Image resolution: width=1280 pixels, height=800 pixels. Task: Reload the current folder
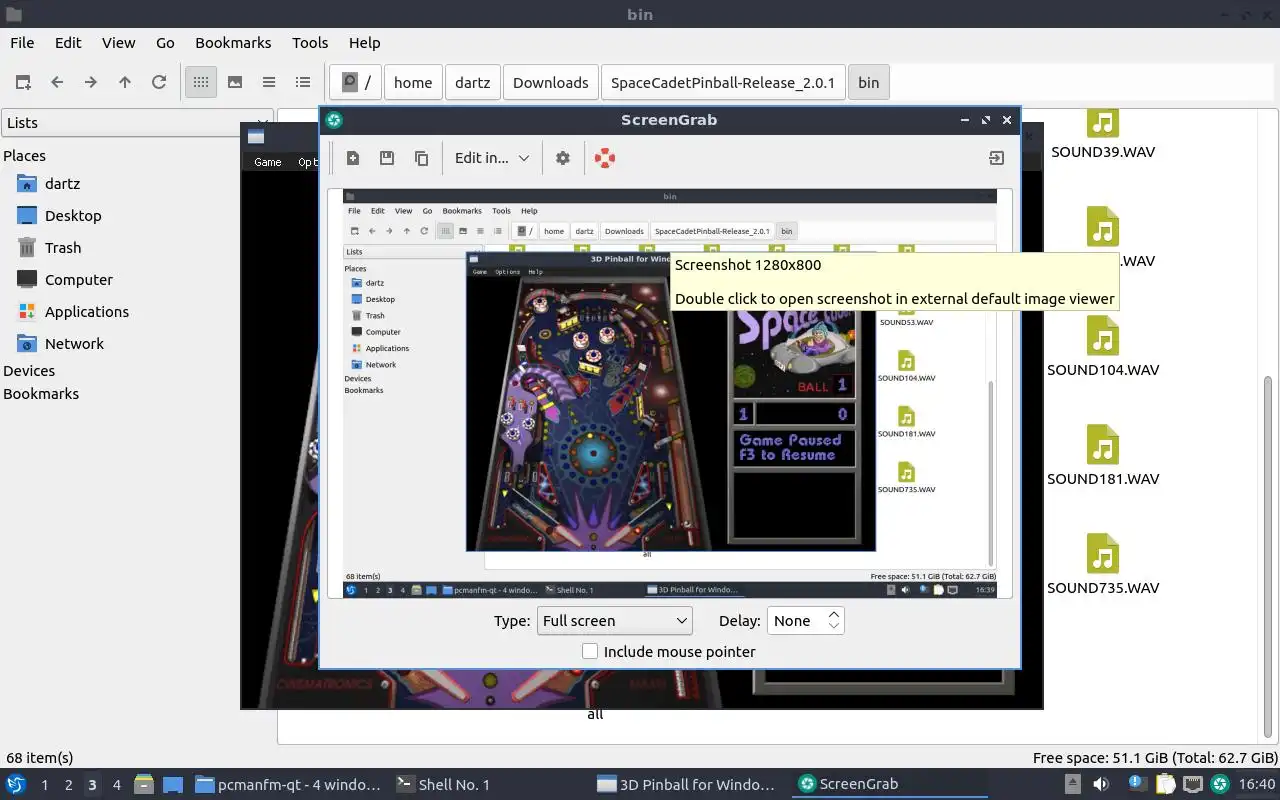pyautogui.click(x=159, y=82)
